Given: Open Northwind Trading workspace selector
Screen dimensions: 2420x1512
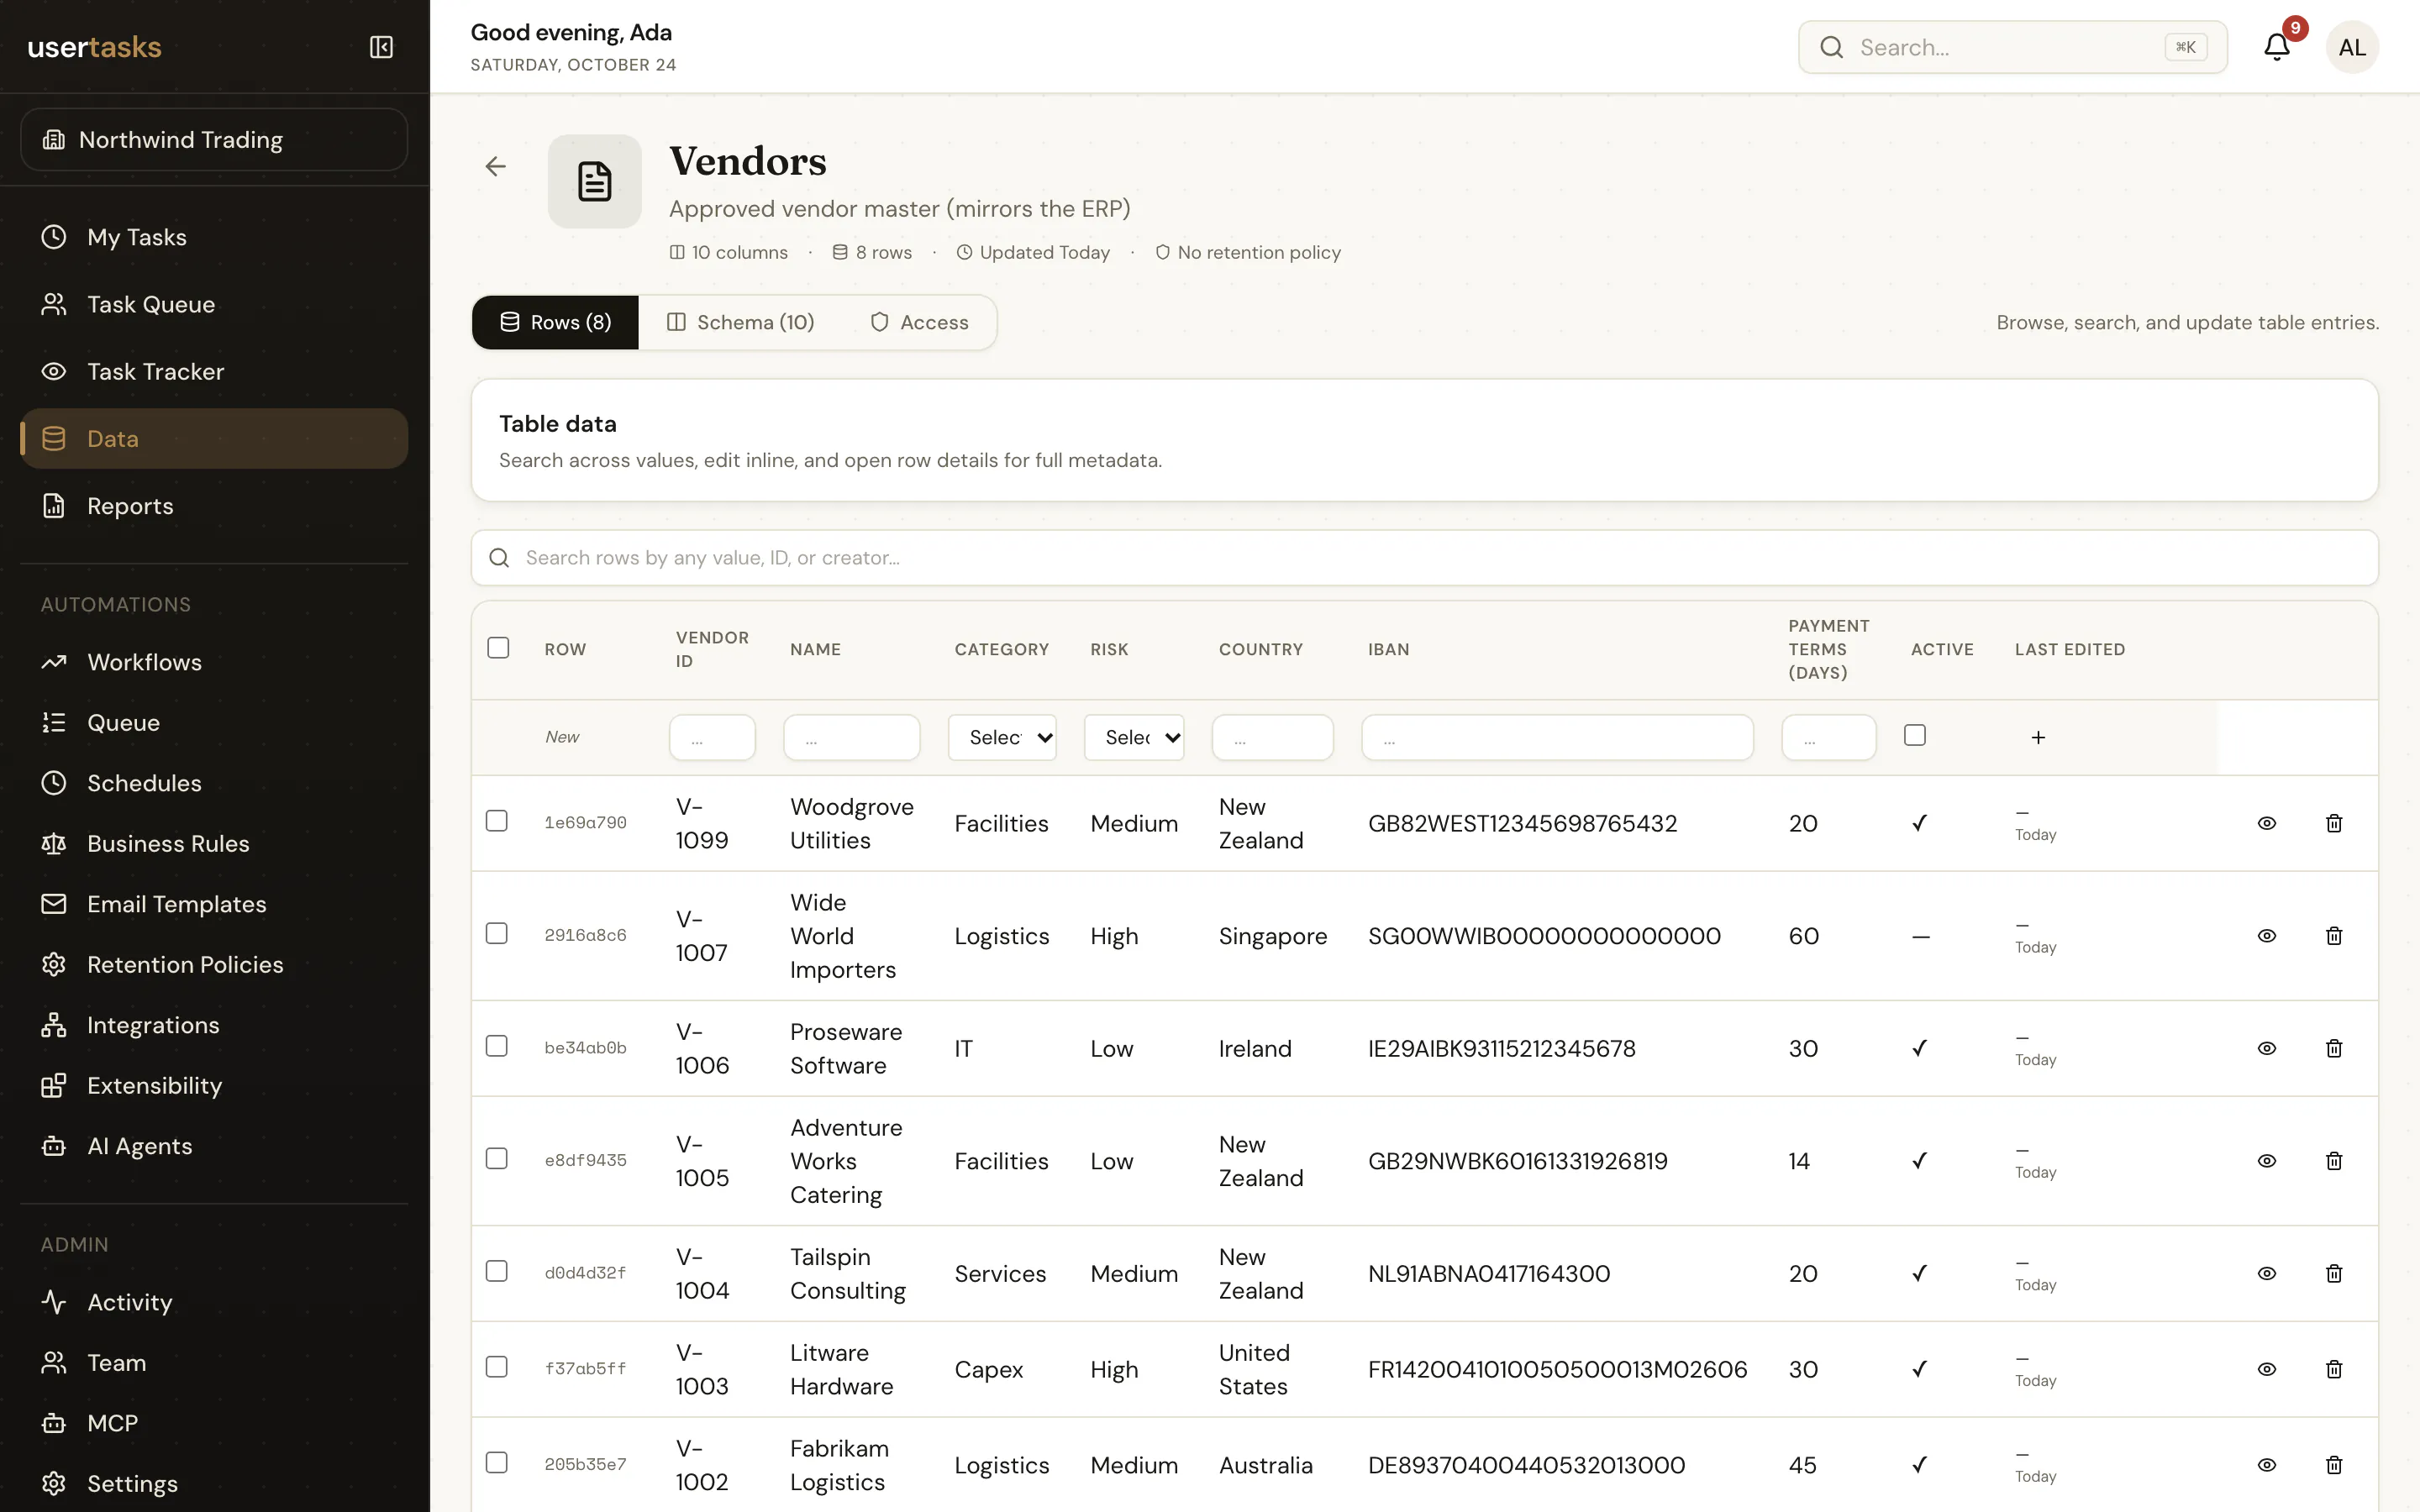Looking at the screenshot, I should 214,140.
